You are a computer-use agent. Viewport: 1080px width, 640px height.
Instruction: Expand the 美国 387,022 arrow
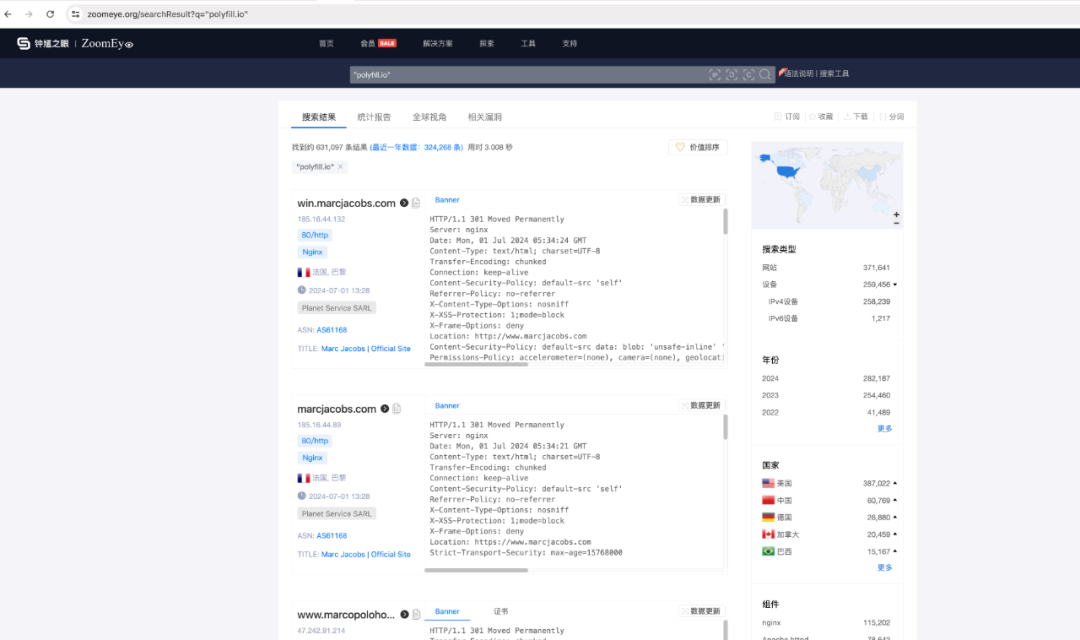point(895,483)
